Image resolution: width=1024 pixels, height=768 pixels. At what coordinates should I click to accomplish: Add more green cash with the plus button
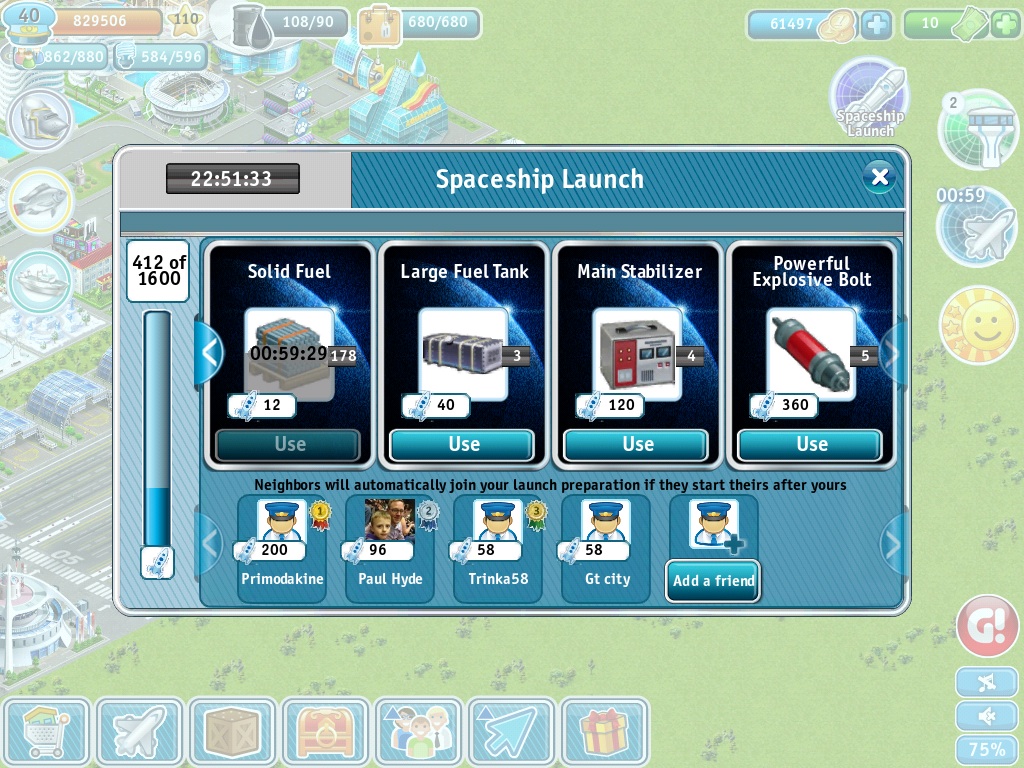[x=1006, y=24]
